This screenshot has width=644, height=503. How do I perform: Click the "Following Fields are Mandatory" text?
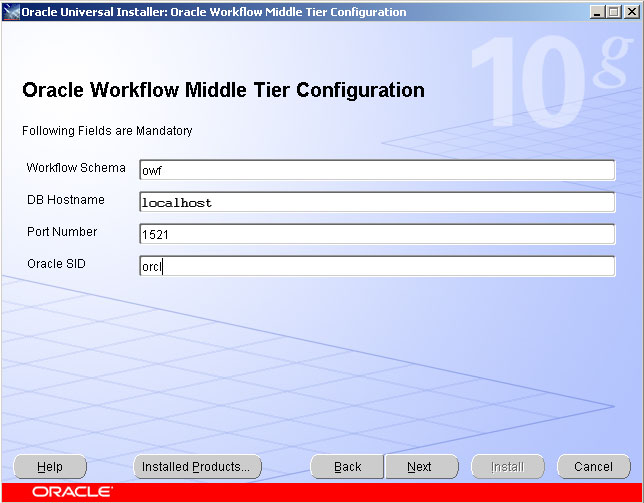click(107, 131)
